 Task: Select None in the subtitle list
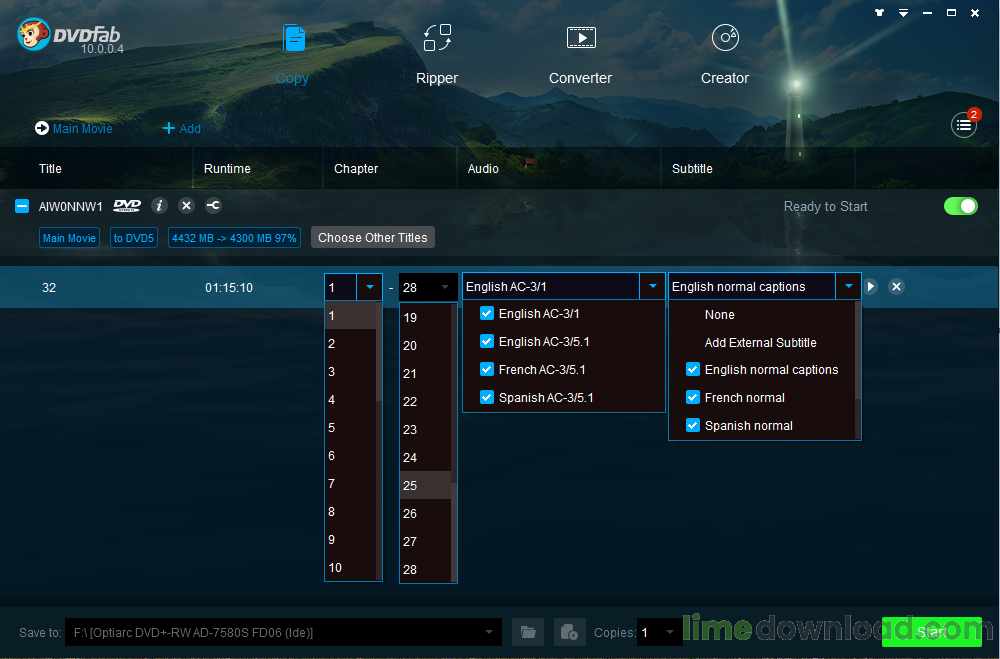[x=719, y=315]
